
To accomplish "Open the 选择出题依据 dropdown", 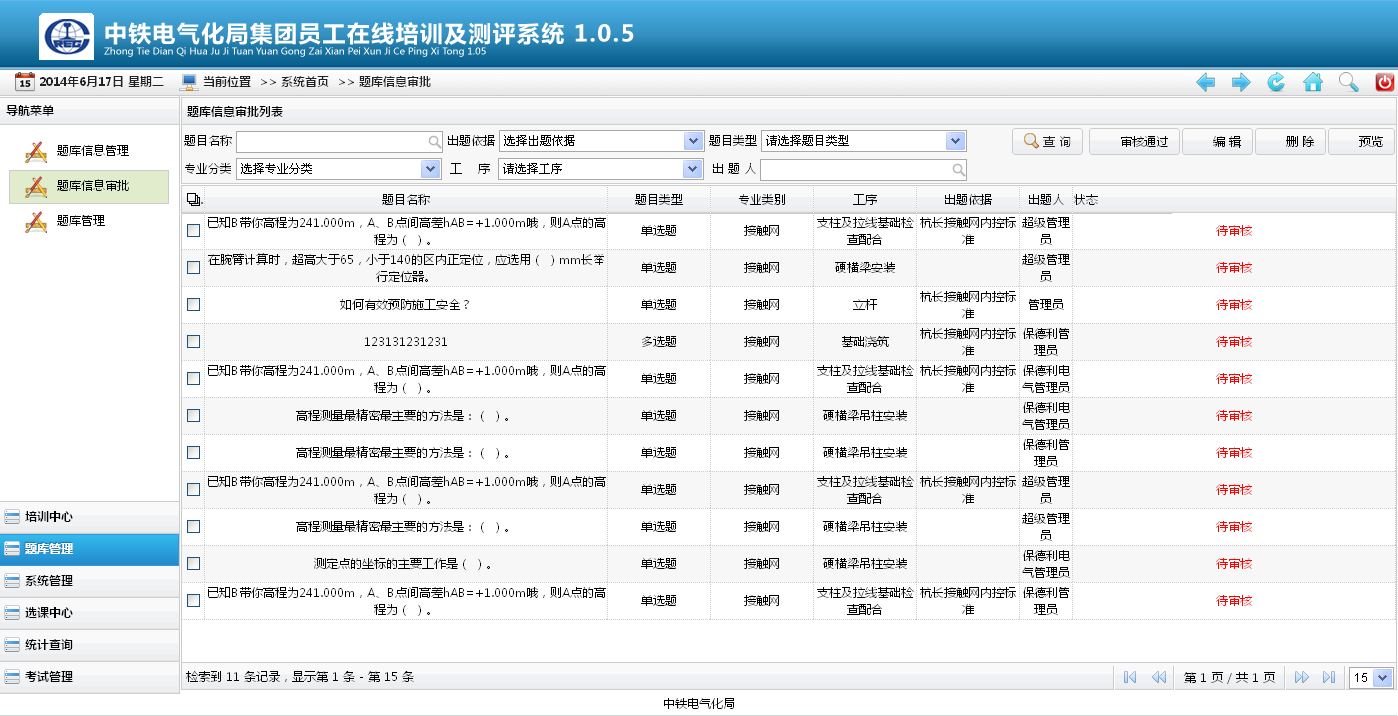I will click(601, 141).
